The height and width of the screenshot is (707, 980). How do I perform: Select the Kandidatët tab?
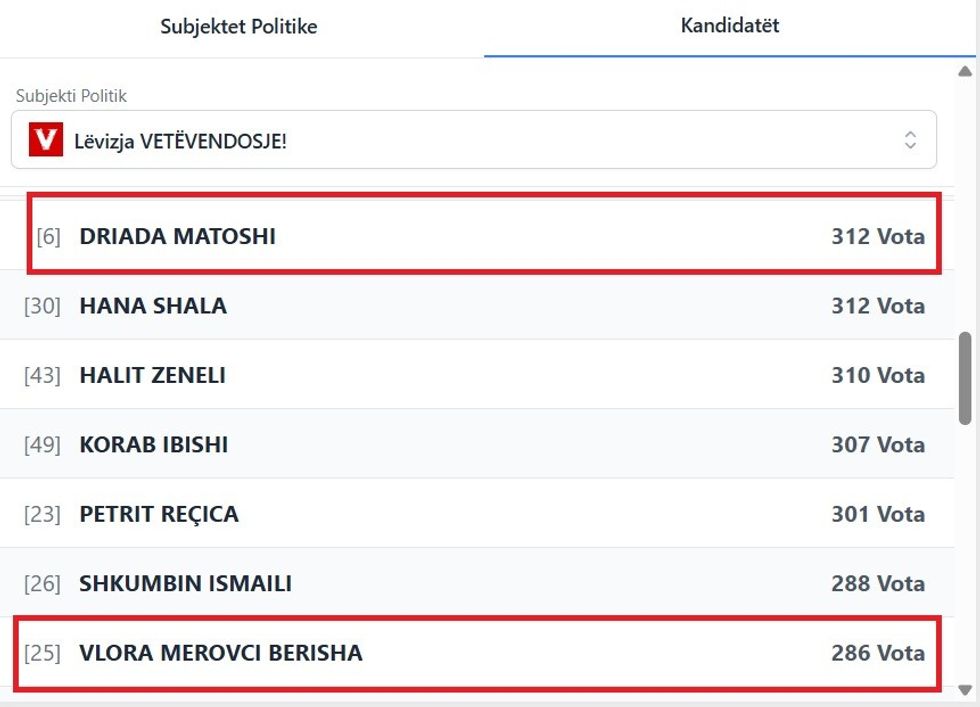coord(729,26)
